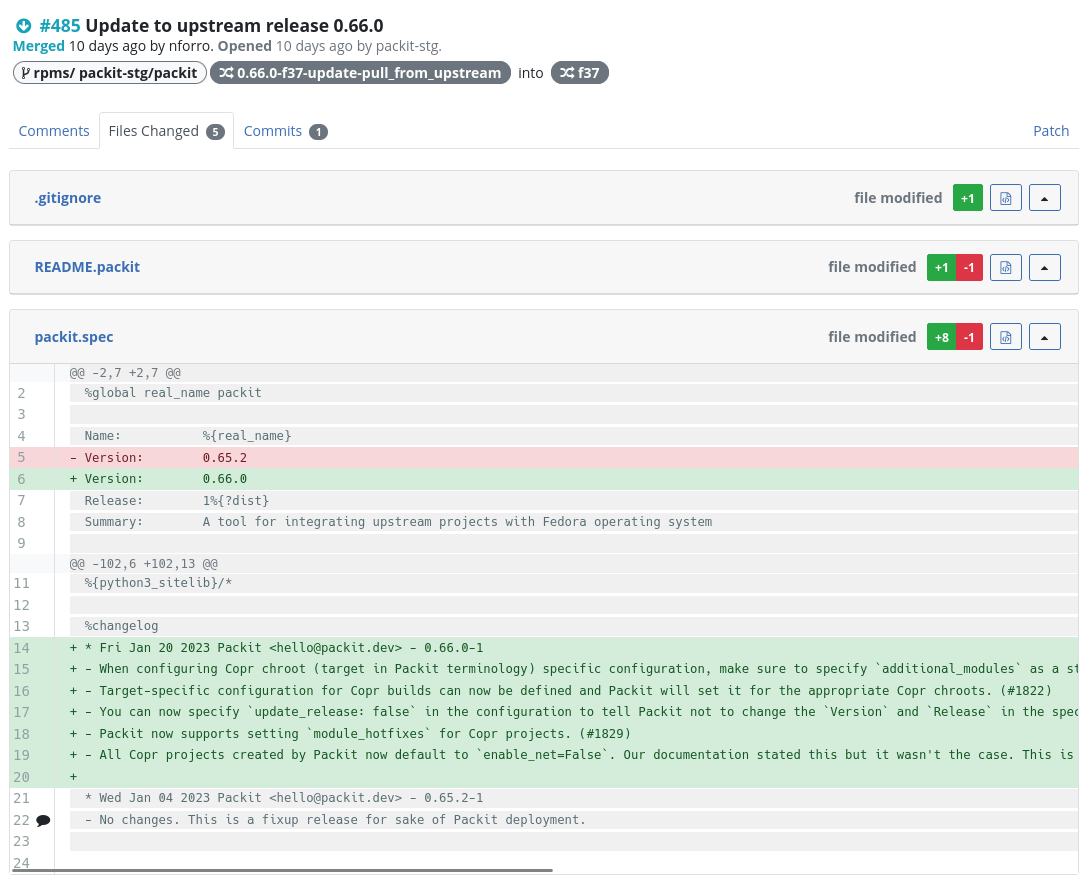Click the packit.spec file name link
This screenshot has width=1089, height=886.
pos(74,337)
